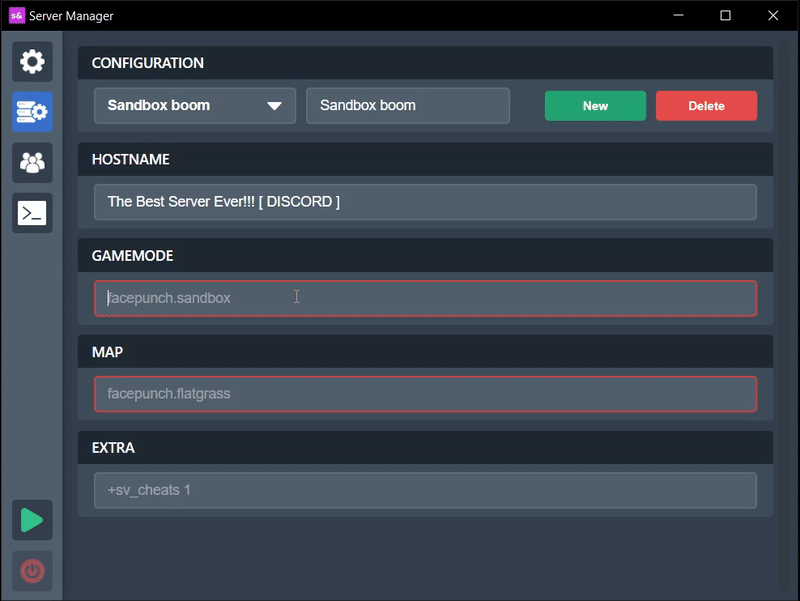
Task: Focus the Gamemode field showing facepunch.sandbox
Action: pyautogui.click(x=425, y=298)
